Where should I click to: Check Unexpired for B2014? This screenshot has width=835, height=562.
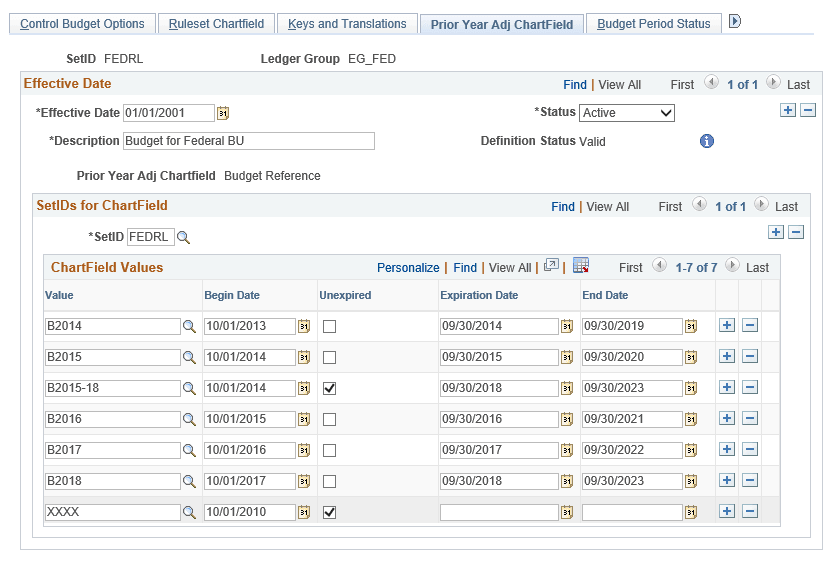click(x=330, y=327)
